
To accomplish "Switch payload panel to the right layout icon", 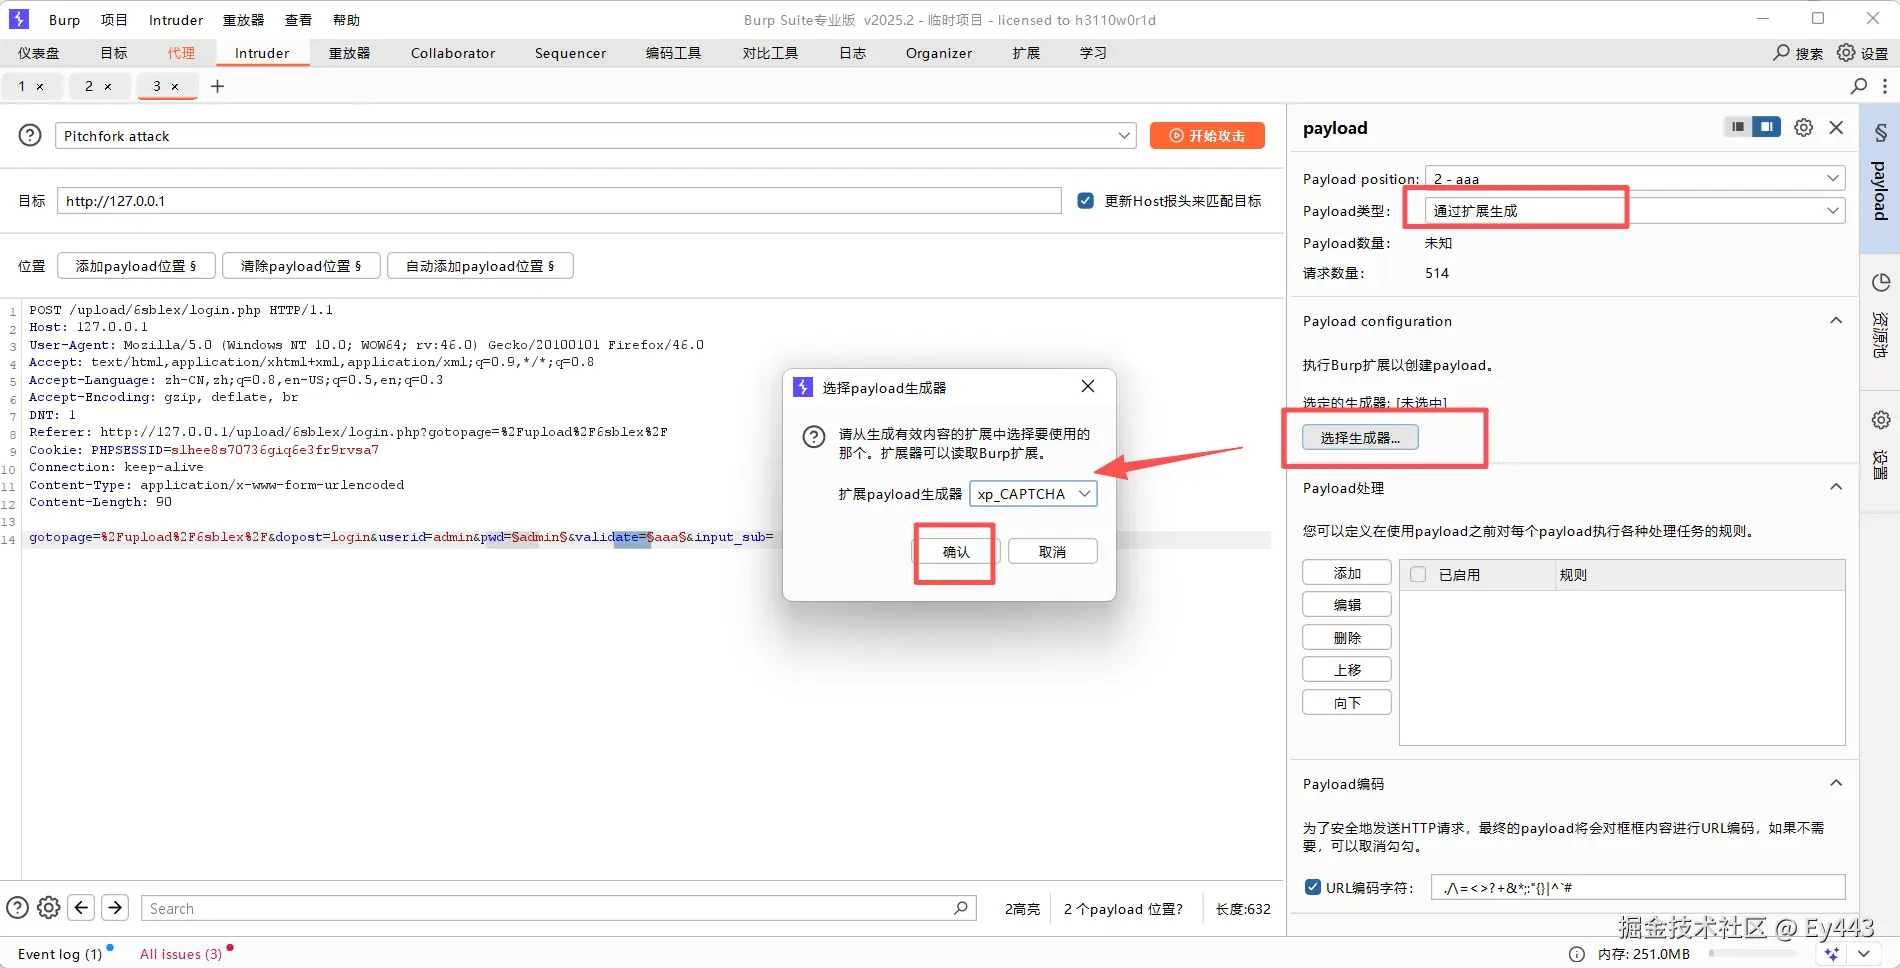I will [x=1767, y=127].
